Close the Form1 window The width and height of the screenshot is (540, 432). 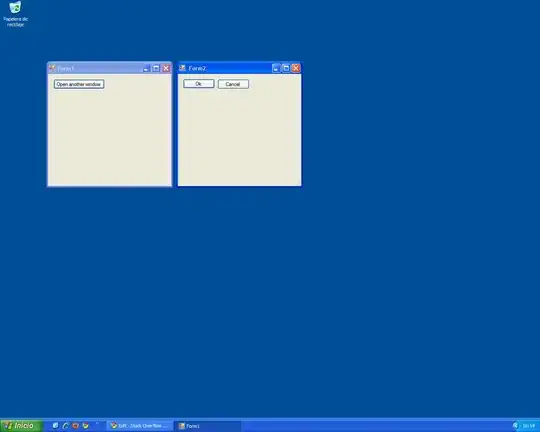166,69
